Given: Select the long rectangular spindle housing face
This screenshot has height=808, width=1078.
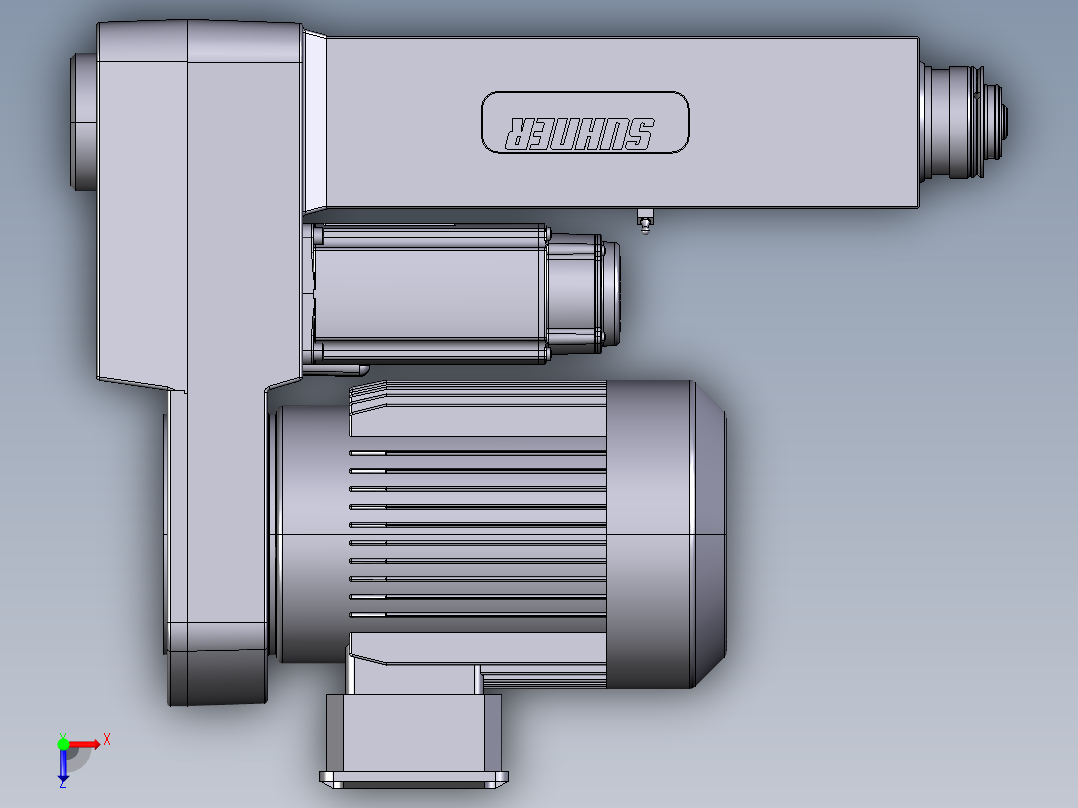Looking at the screenshot, I should click(622, 122).
